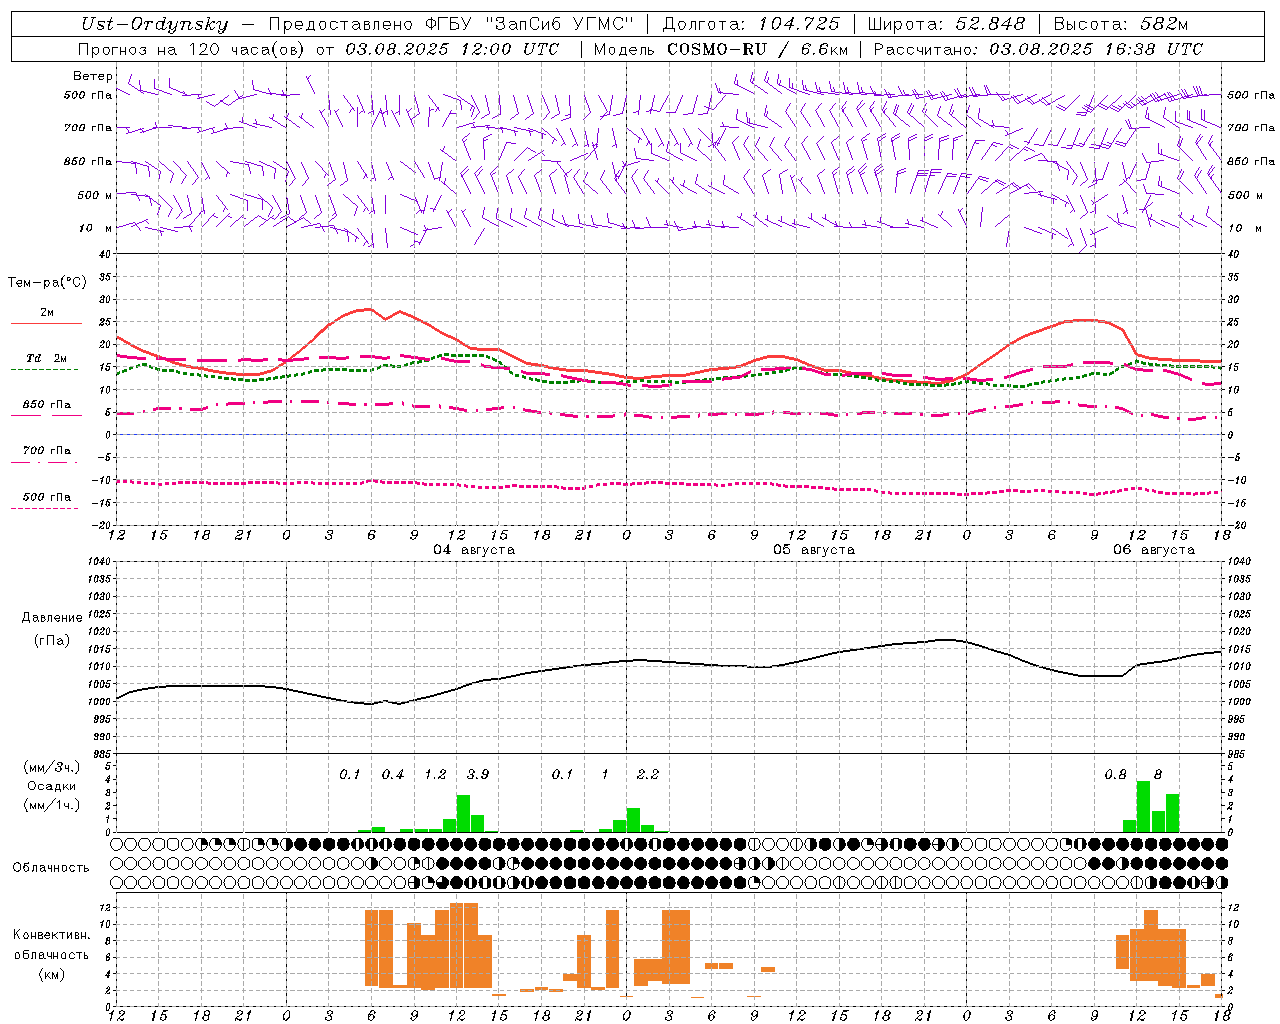This screenshot has width=1280, height=1024.
Task: Click the Долгота: 104.725 field
Action: coord(751,24)
